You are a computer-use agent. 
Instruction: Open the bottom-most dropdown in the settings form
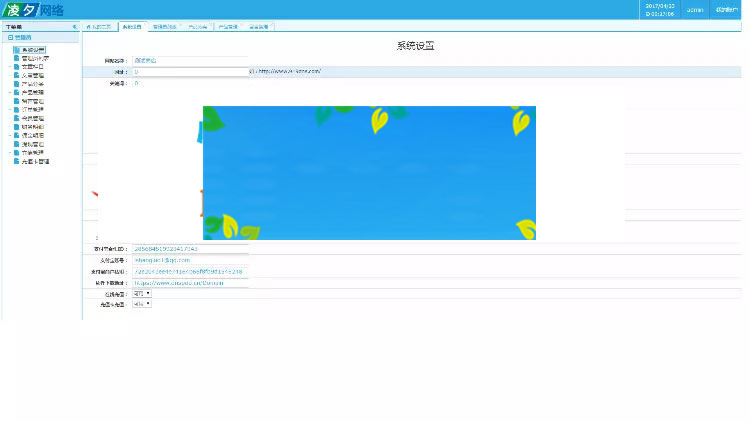(141, 304)
